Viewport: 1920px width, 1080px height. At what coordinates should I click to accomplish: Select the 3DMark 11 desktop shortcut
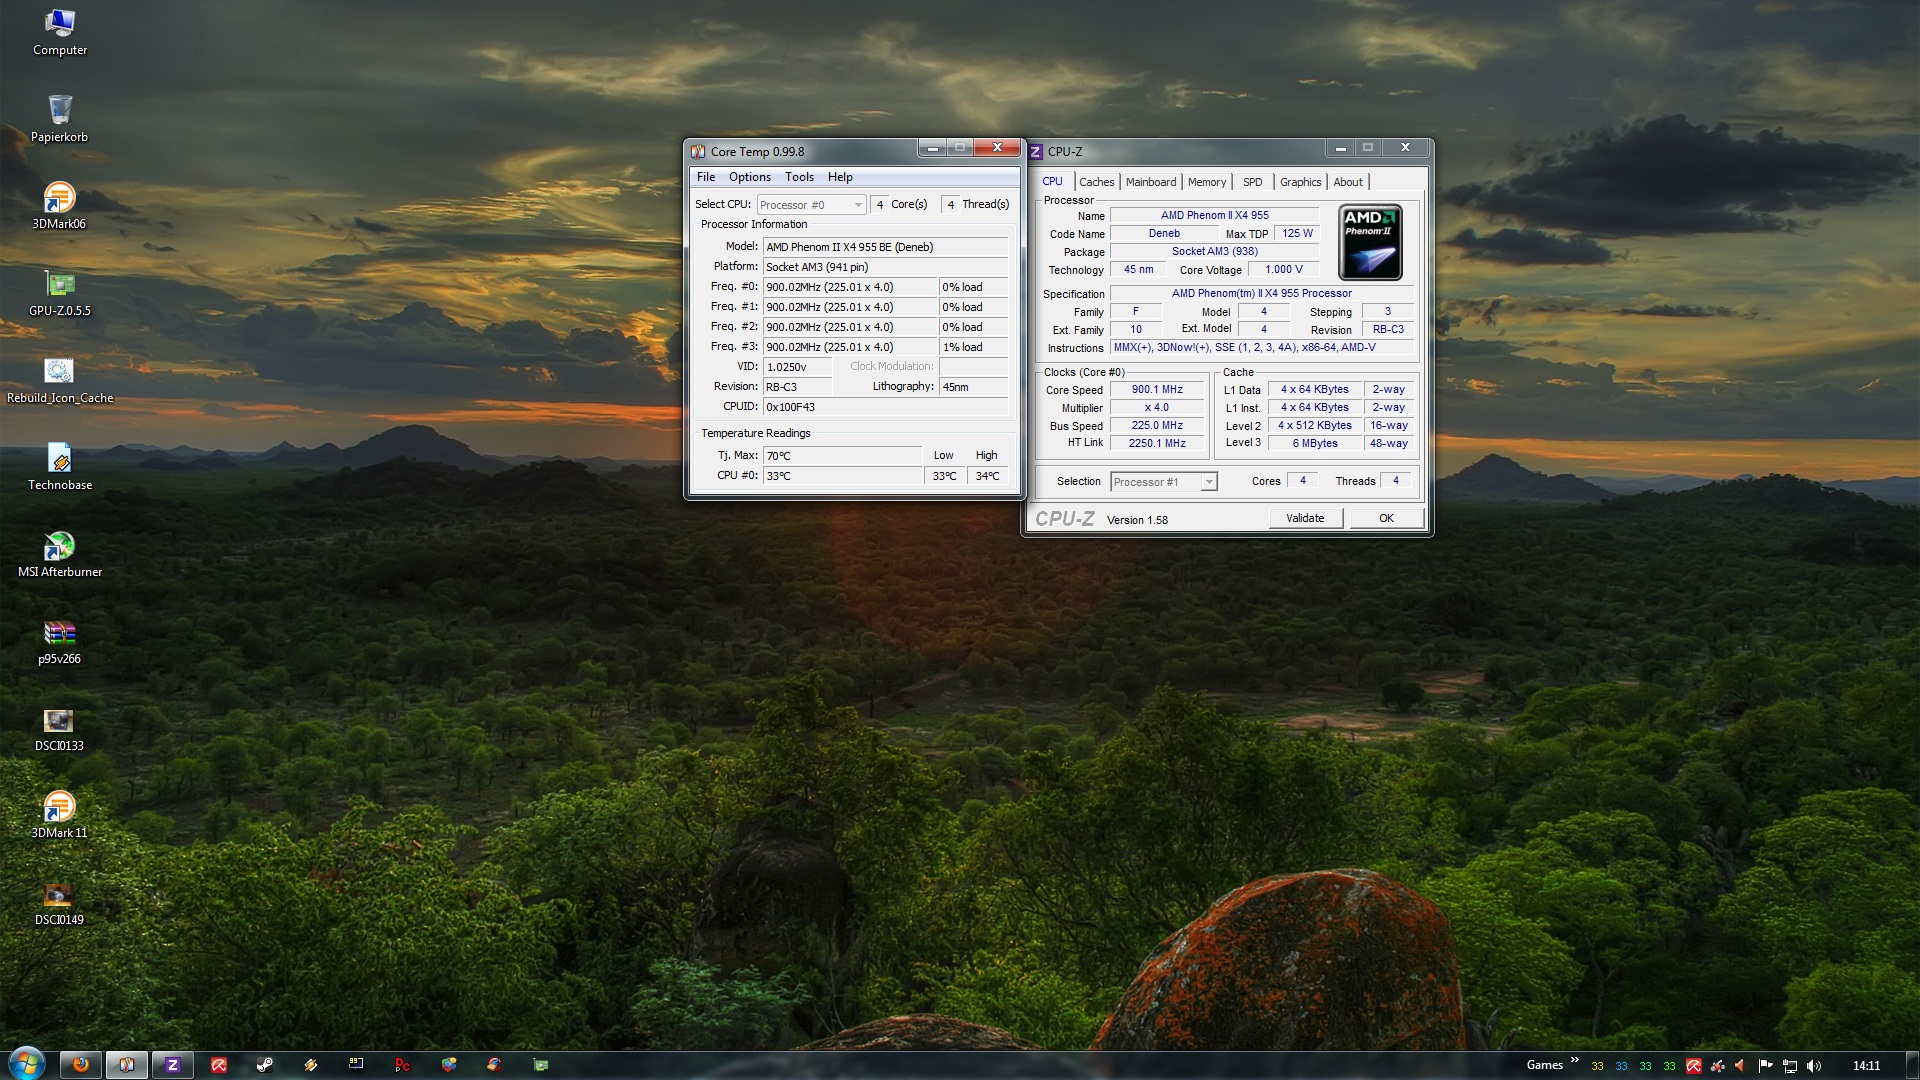pyautogui.click(x=60, y=815)
